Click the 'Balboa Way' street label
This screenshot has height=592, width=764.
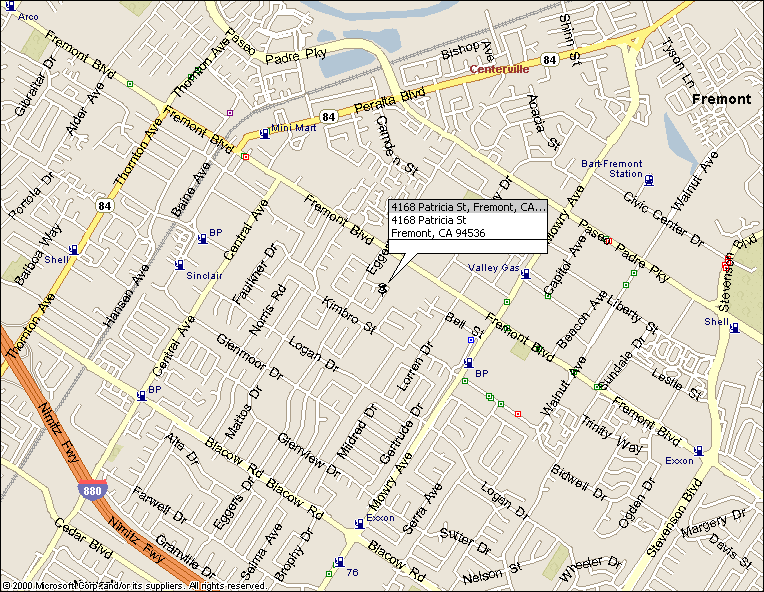38,254
